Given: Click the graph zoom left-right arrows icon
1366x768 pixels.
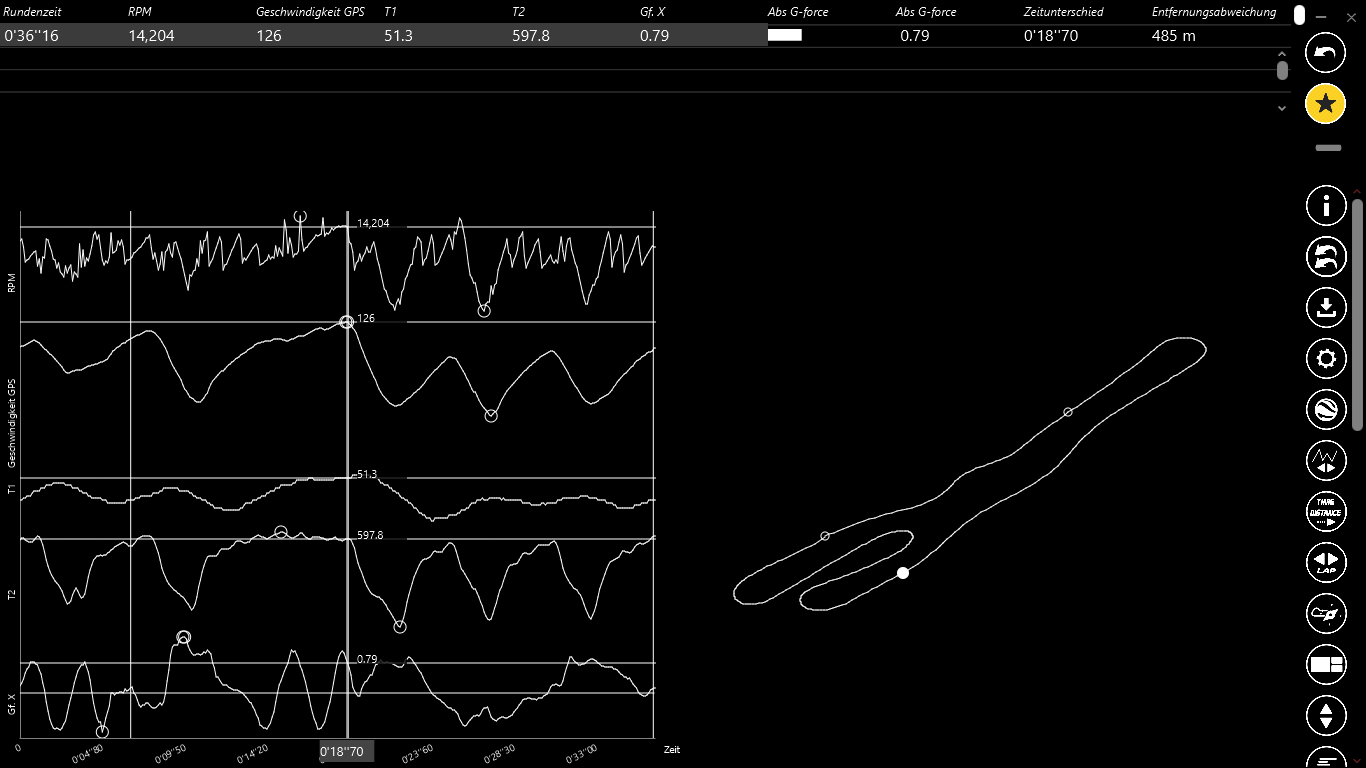Looking at the screenshot, I should pos(1326,460).
